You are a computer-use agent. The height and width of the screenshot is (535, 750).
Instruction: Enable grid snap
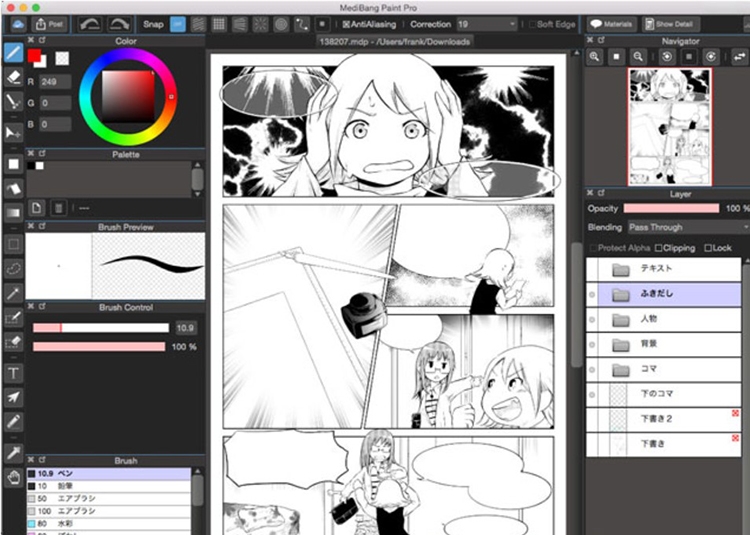[x=219, y=24]
